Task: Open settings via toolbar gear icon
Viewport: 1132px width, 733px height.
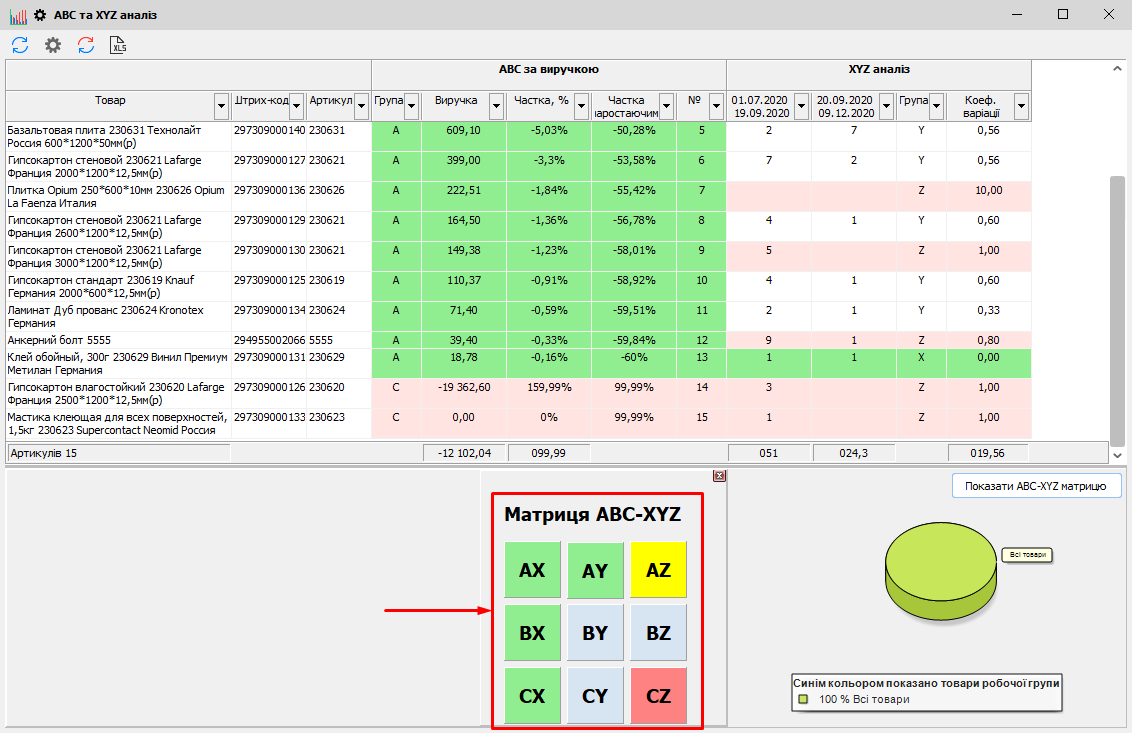Action: tap(53, 45)
